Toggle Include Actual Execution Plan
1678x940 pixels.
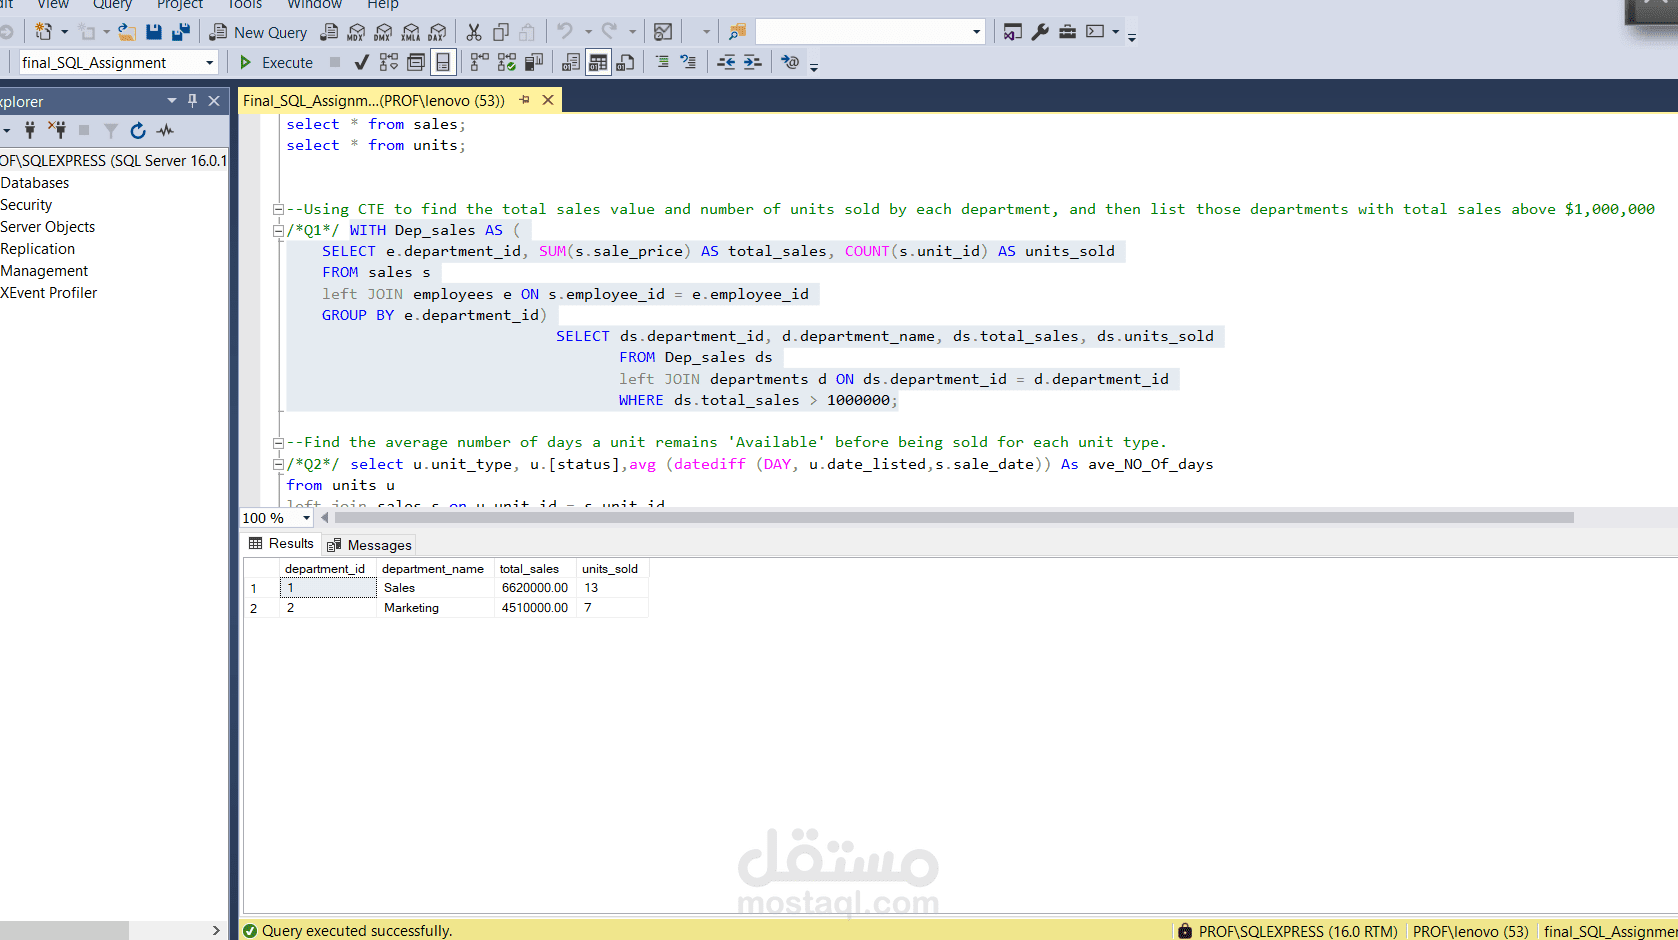tap(480, 62)
